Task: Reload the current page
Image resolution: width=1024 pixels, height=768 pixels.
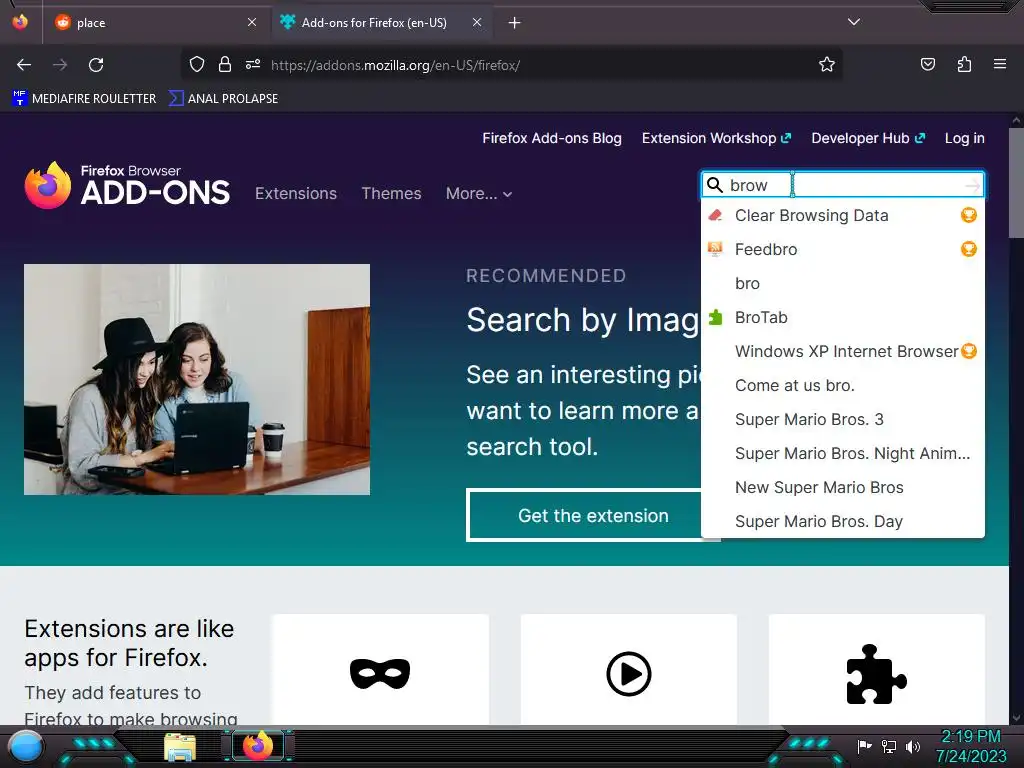Action: 96,65
